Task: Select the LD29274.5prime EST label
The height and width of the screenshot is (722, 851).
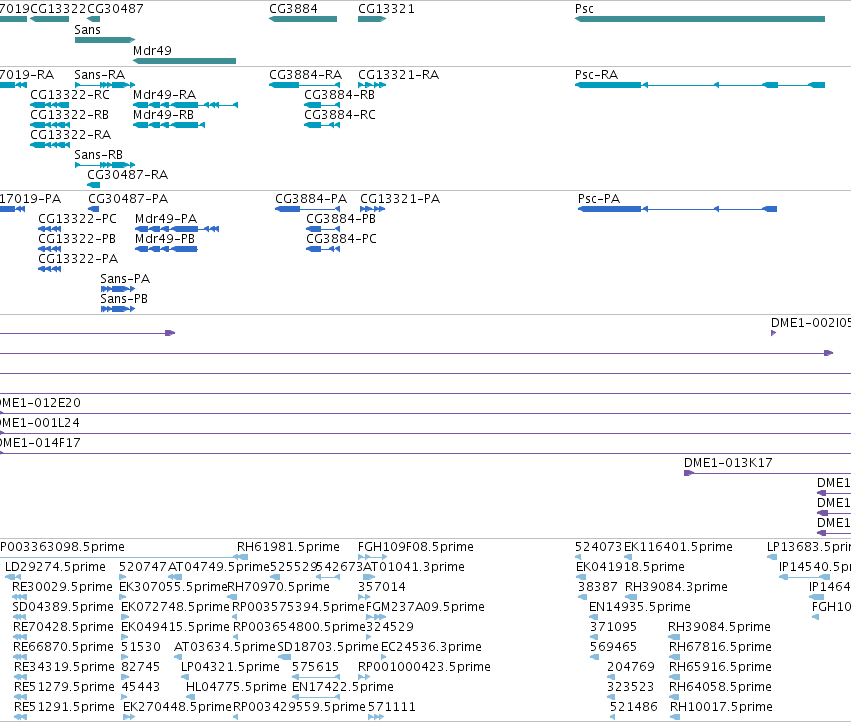Action: coord(55,567)
